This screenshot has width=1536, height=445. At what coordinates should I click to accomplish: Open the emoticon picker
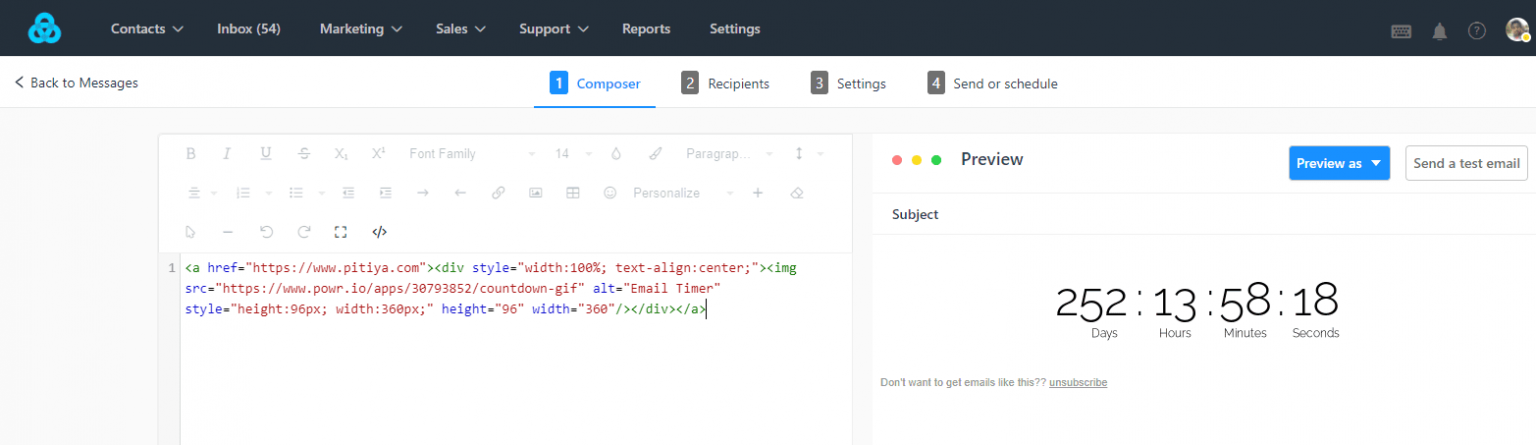[610, 193]
